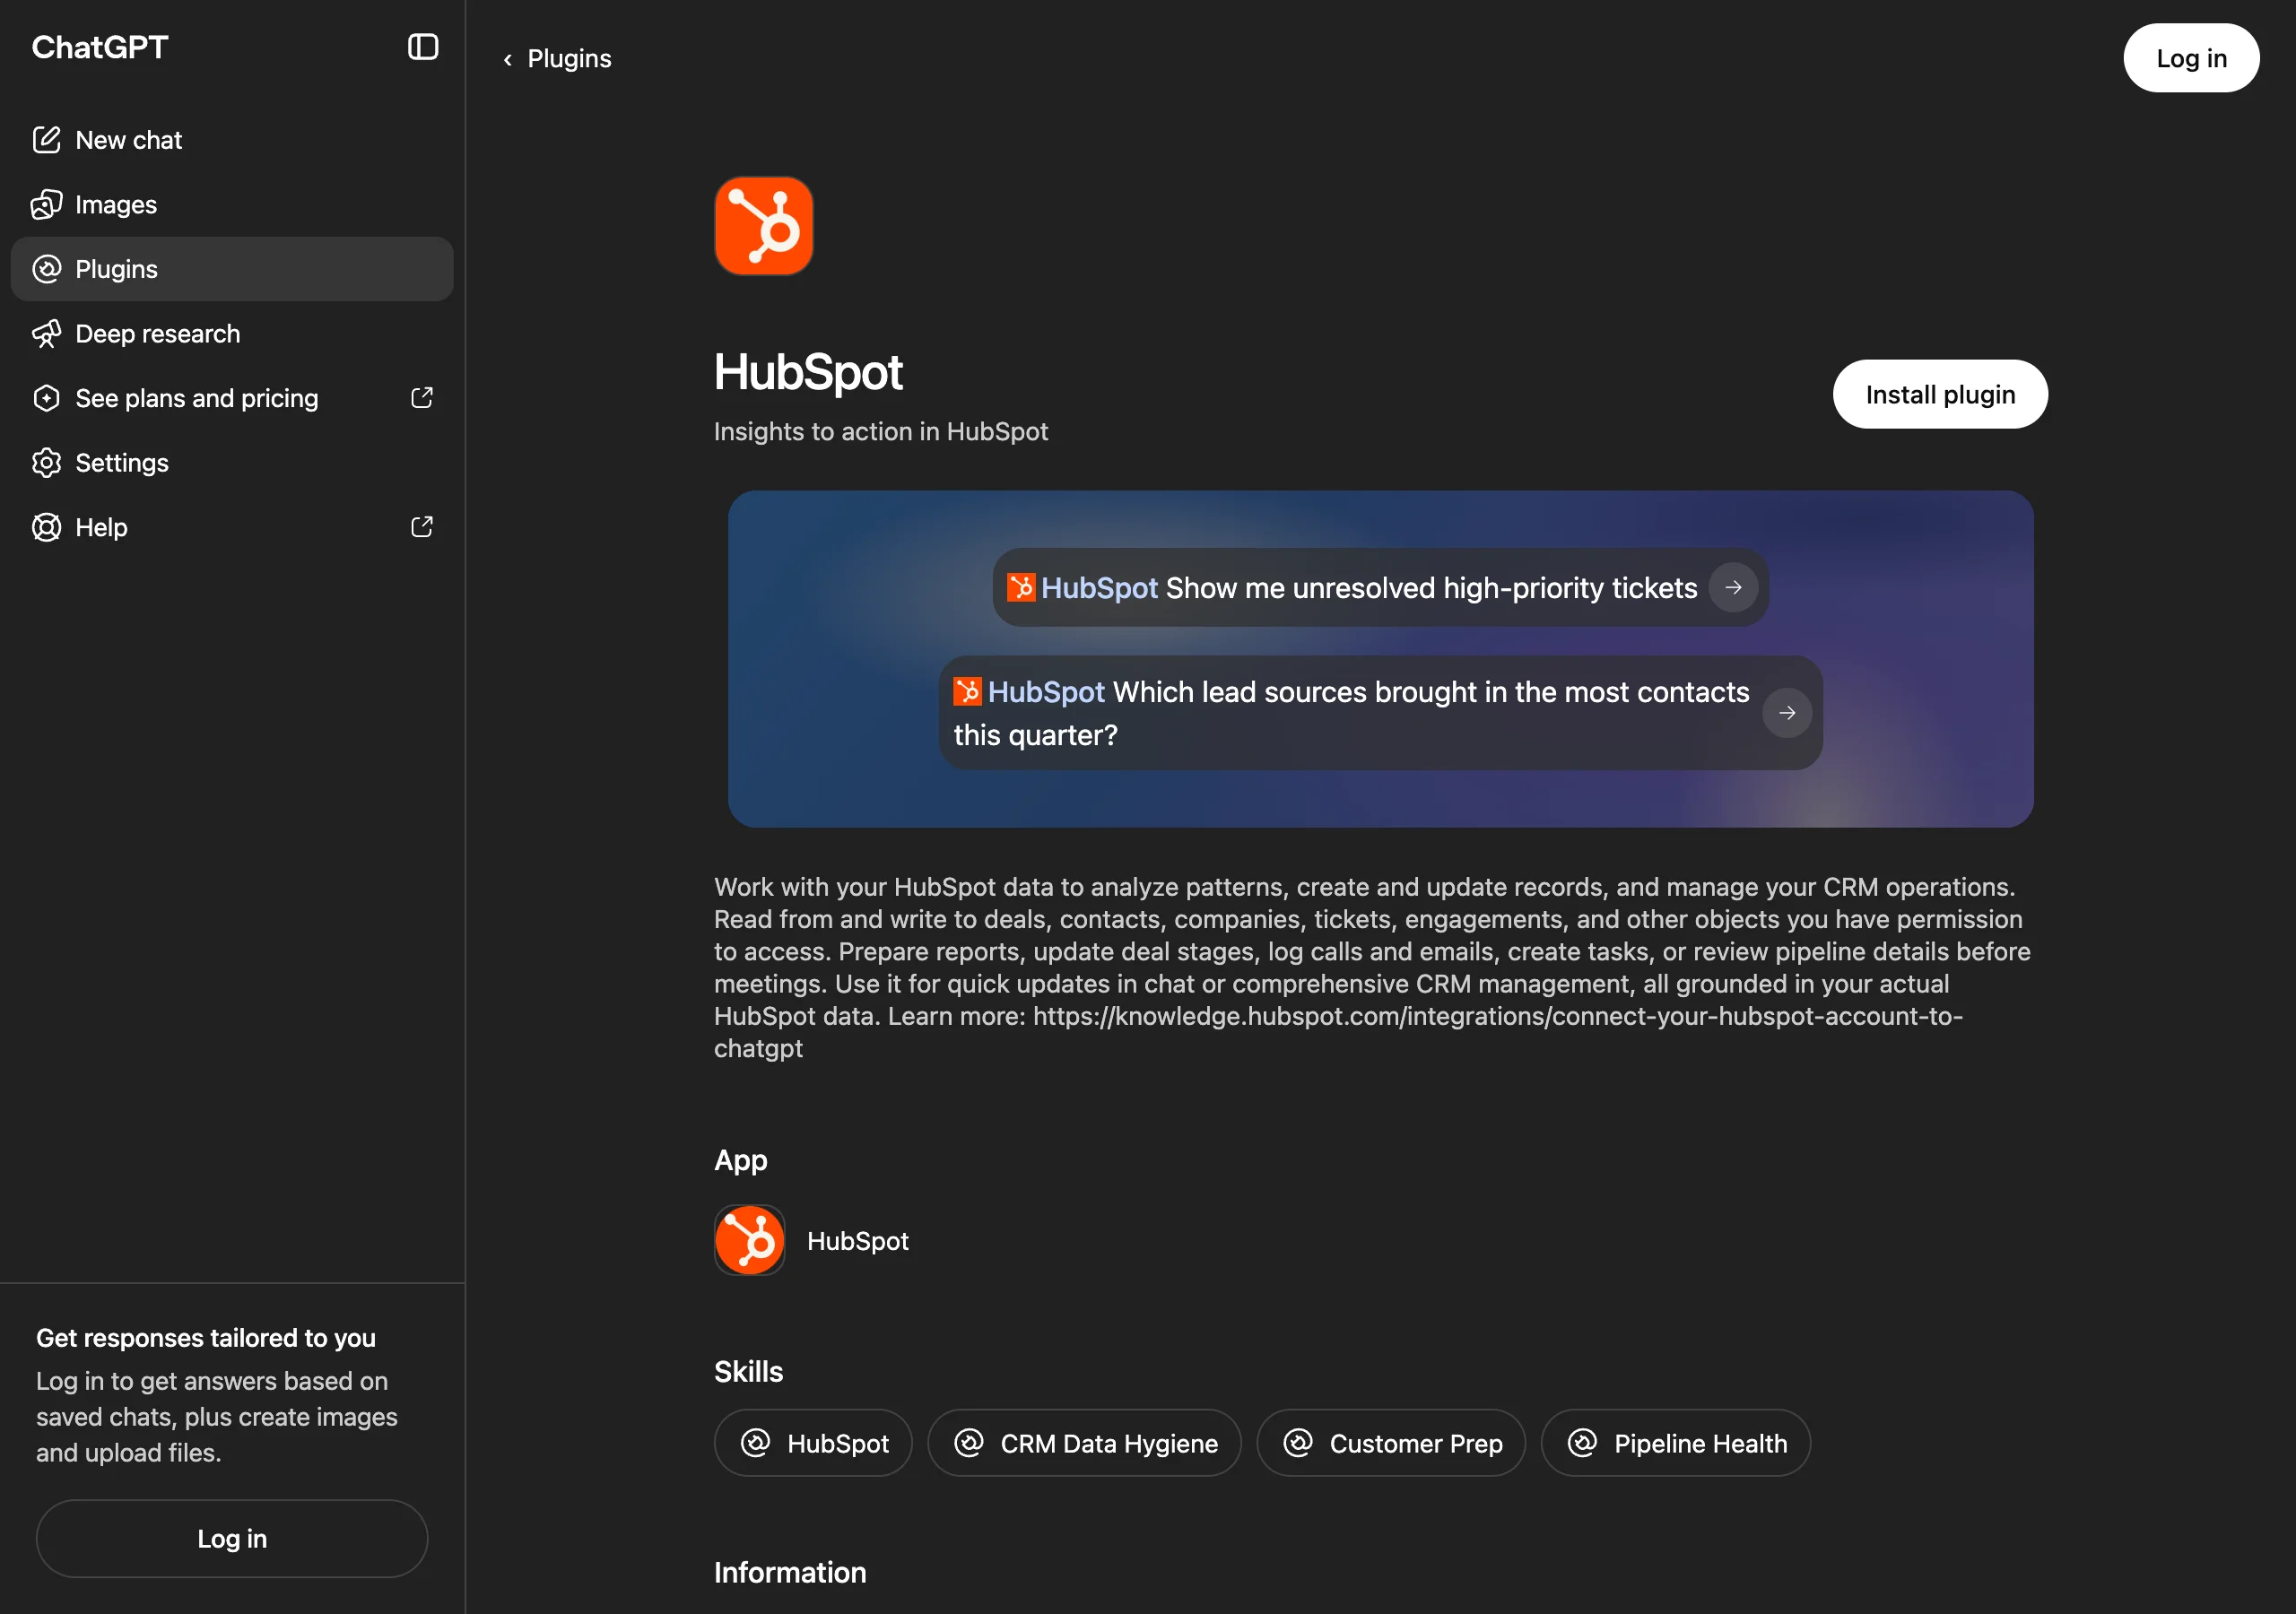The width and height of the screenshot is (2296, 1614).
Task: Select Deep research in sidebar
Action: pyautogui.click(x=232, y=334)
